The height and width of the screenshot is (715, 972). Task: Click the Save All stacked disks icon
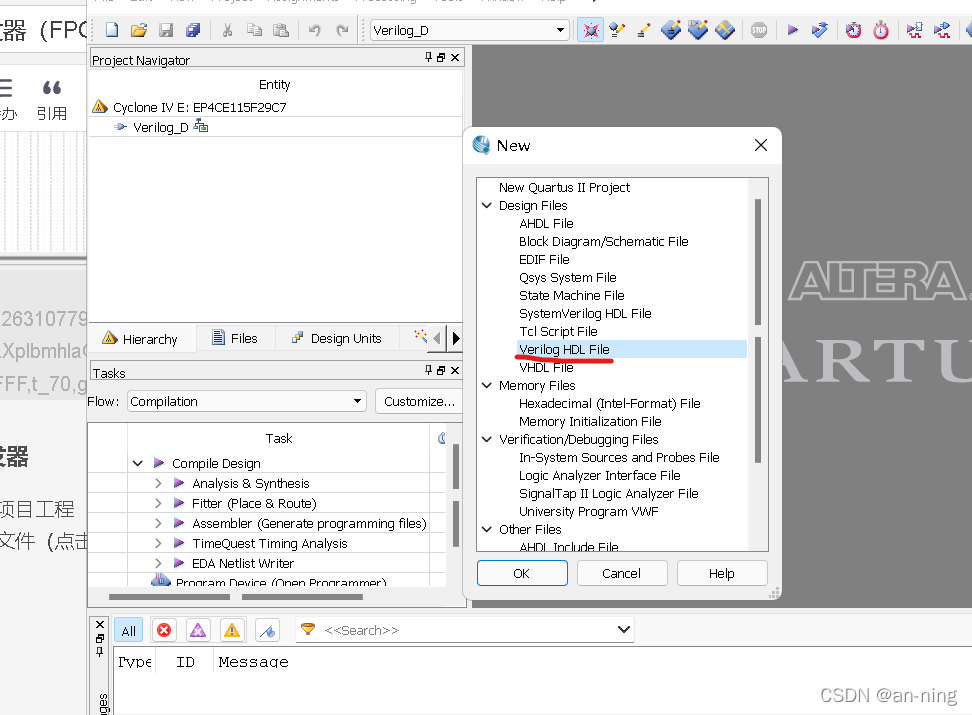[x=193, y=30]
